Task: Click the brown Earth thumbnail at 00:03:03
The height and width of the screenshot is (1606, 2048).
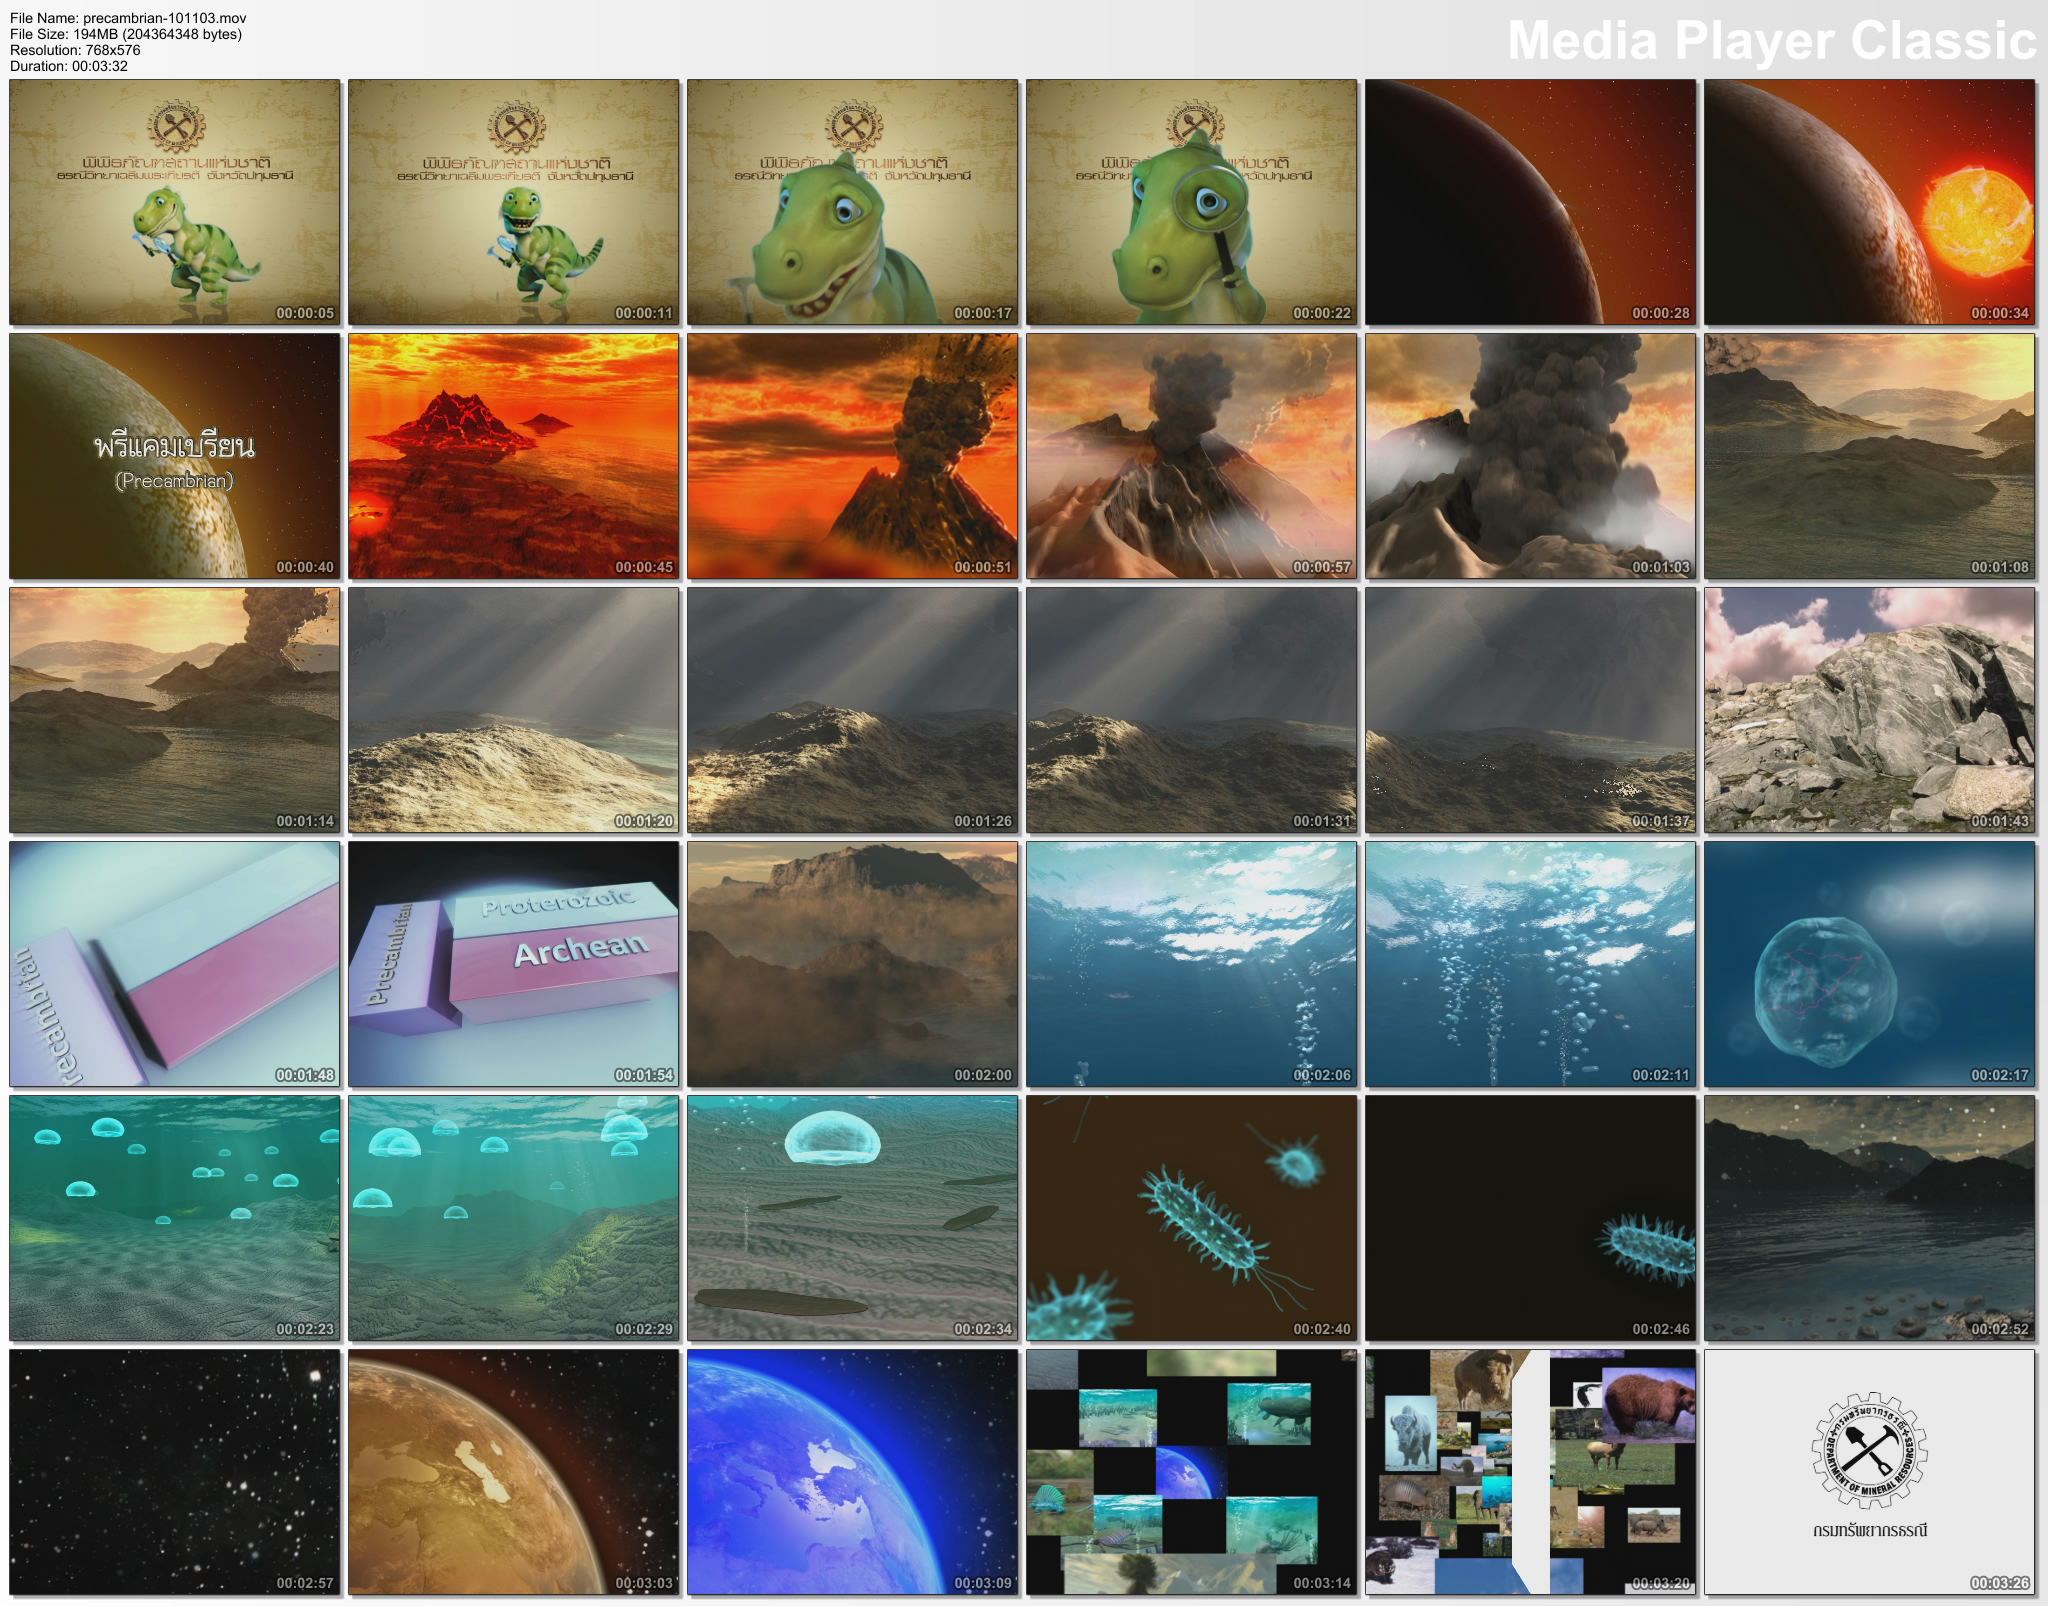Action: [514, 1472]
